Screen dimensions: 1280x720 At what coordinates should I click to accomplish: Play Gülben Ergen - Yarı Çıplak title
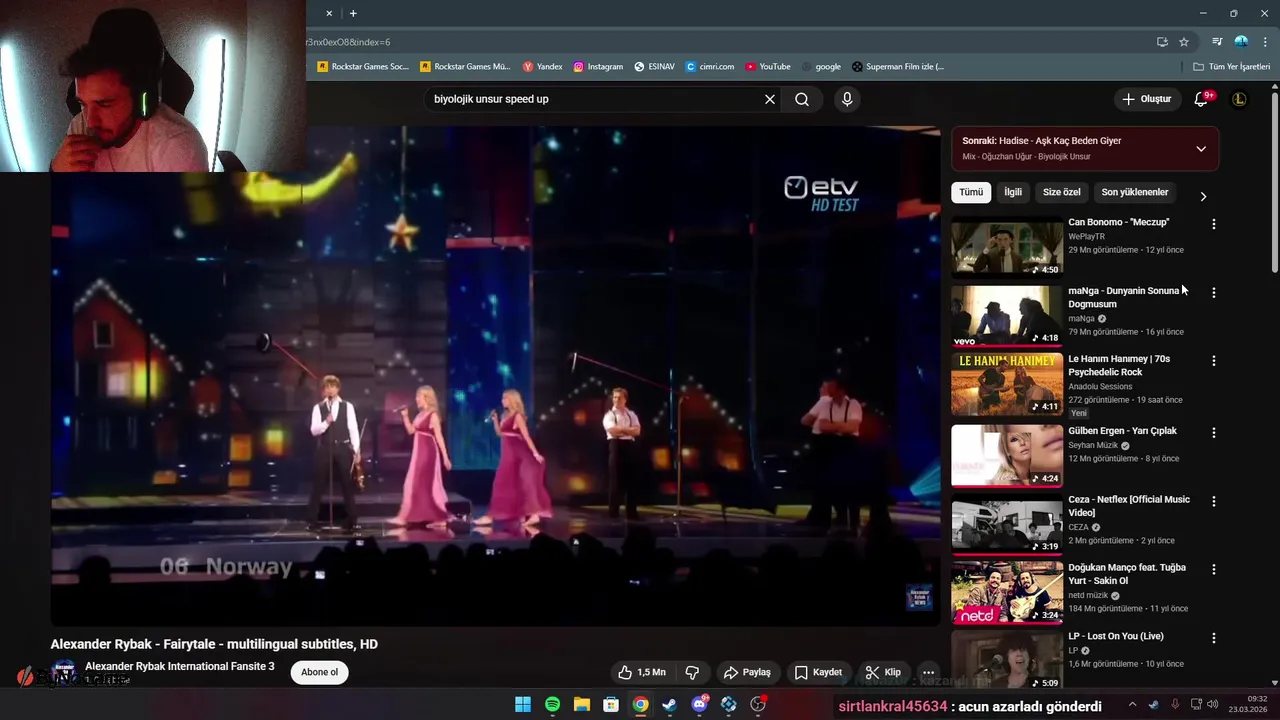coord(1122,431)
